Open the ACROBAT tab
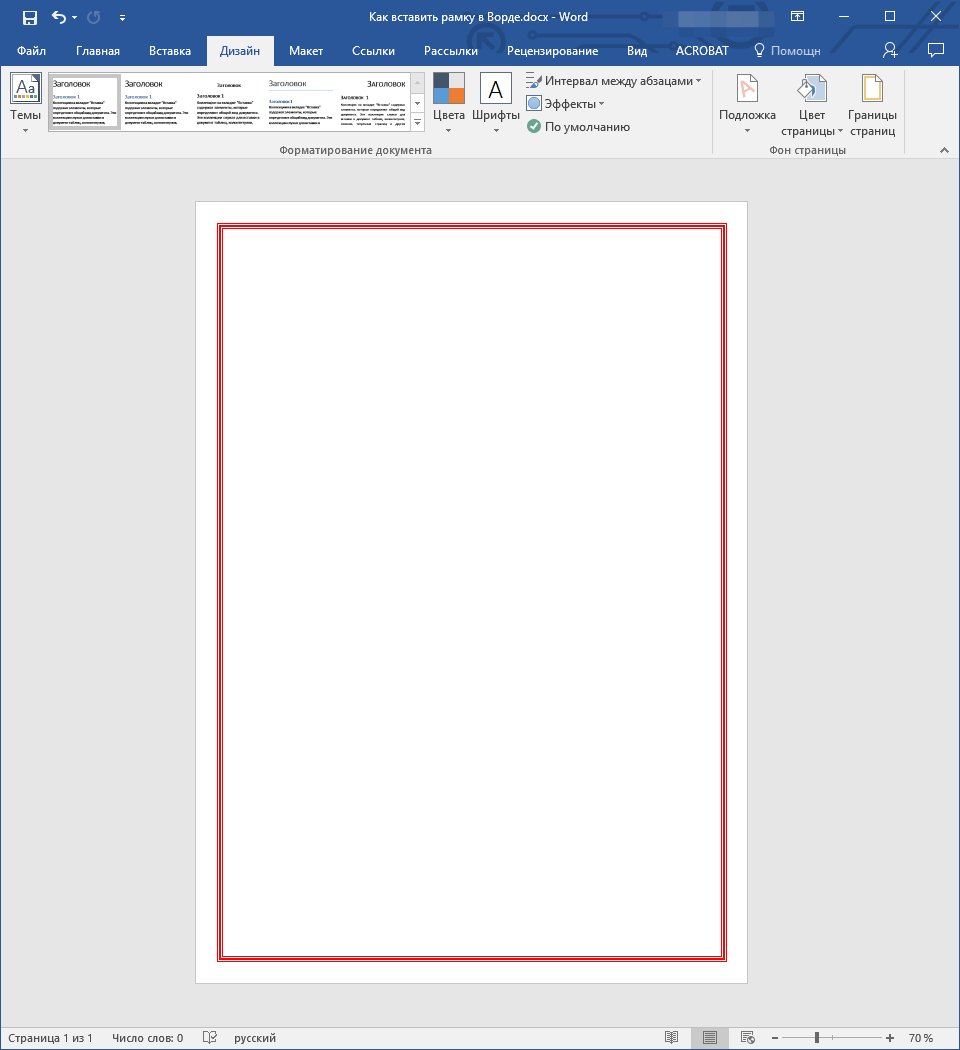 click(x=702, y=51)
